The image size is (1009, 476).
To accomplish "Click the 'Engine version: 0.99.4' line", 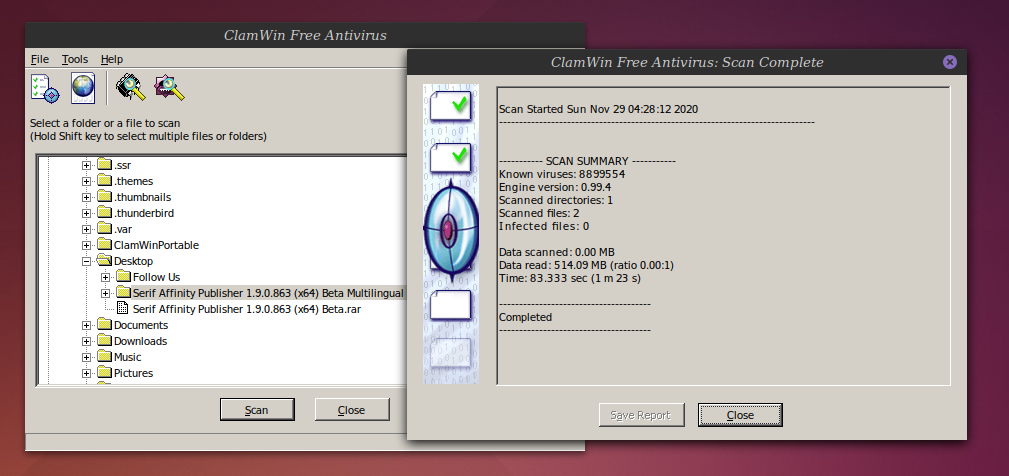I will point(555,187).
